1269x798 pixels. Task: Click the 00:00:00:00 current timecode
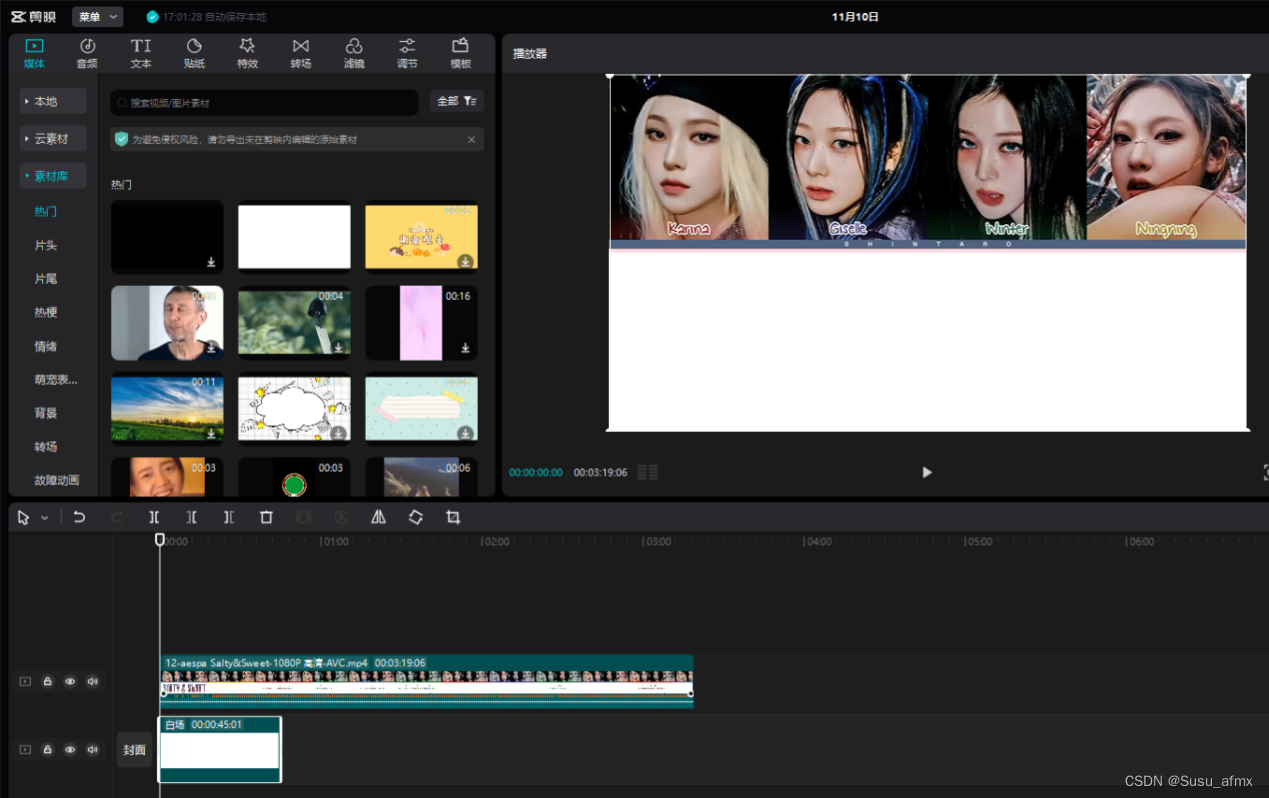coord(536,472)
